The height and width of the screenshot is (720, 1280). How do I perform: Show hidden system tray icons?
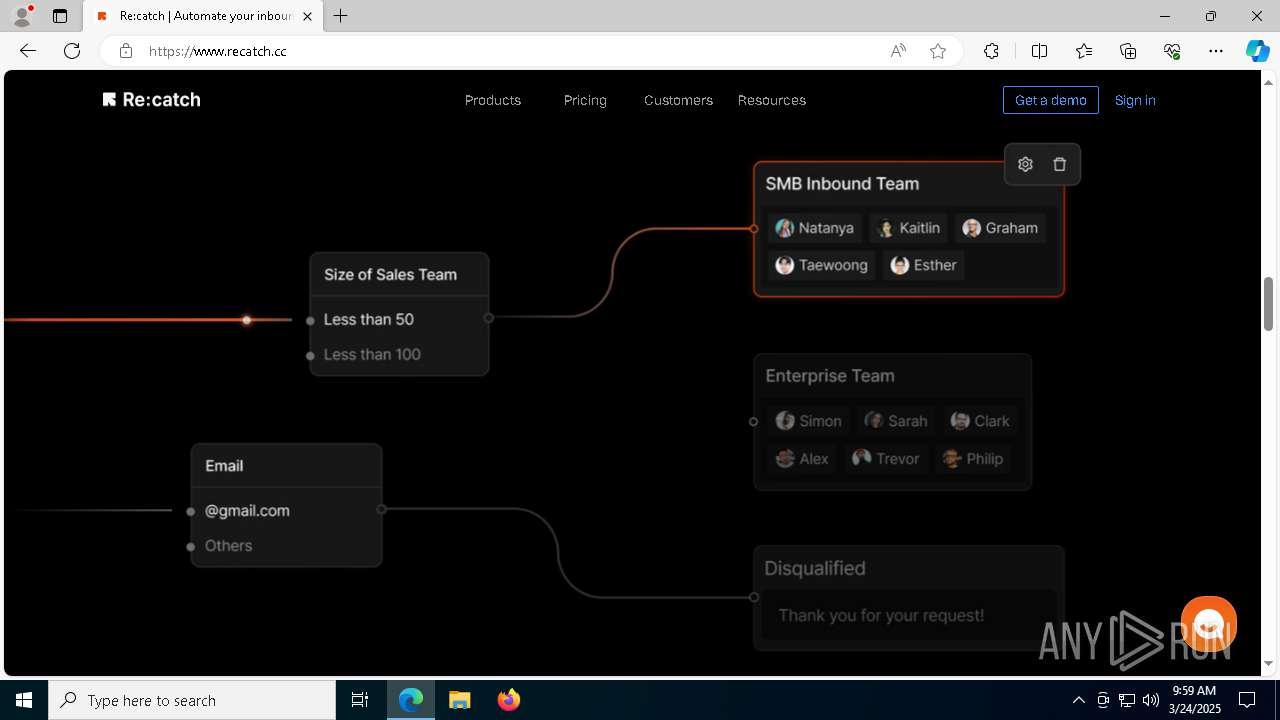pos(1078,700)
